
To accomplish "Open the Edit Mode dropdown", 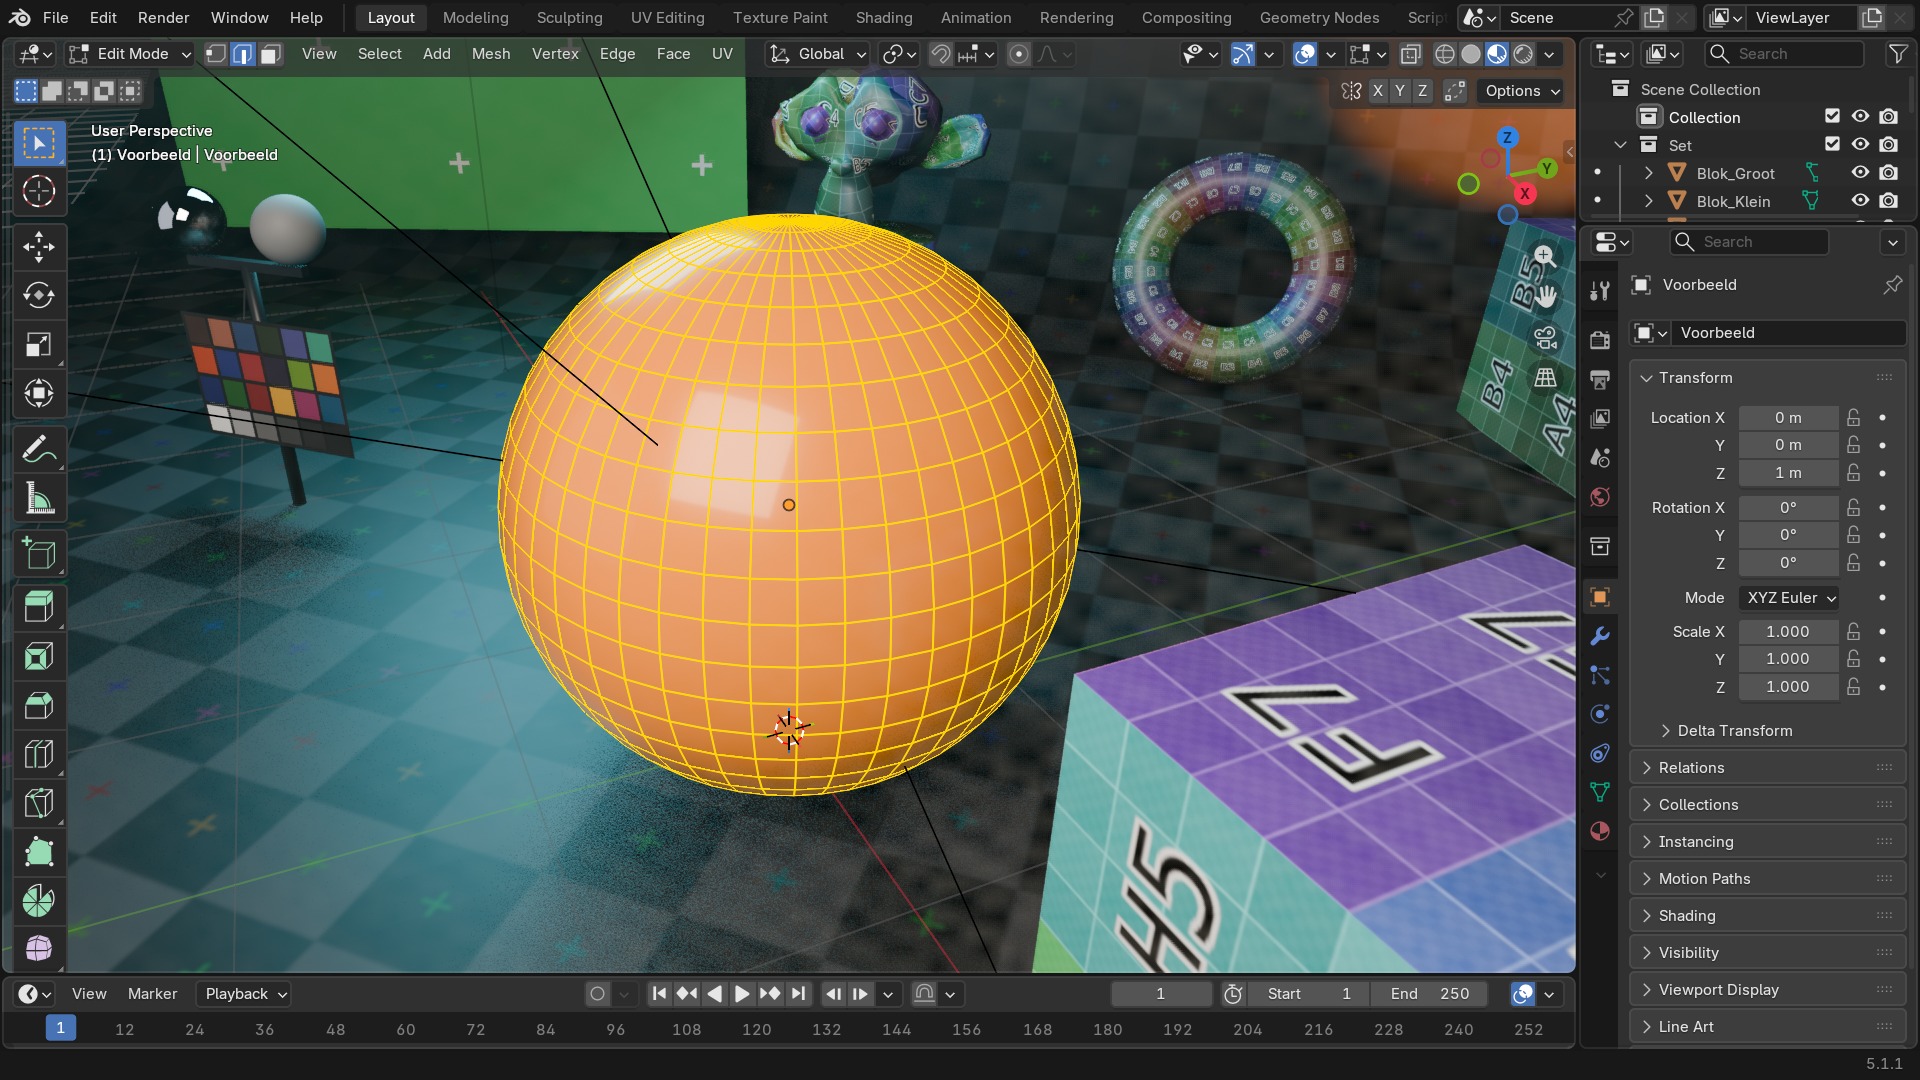I will pos(130,54).
